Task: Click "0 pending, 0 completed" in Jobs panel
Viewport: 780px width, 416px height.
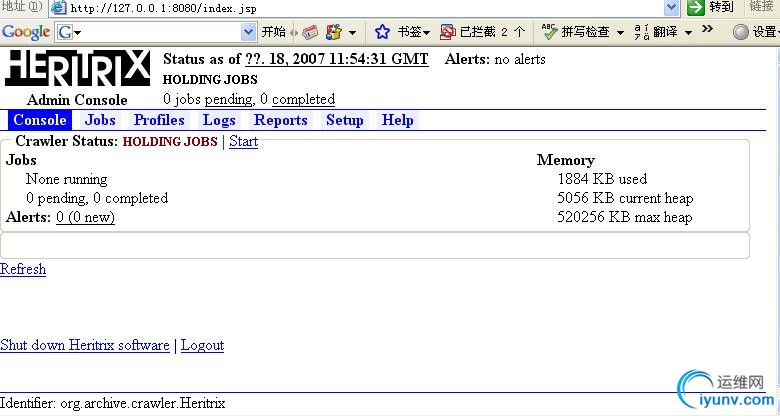Action: (x=97, y=198)
